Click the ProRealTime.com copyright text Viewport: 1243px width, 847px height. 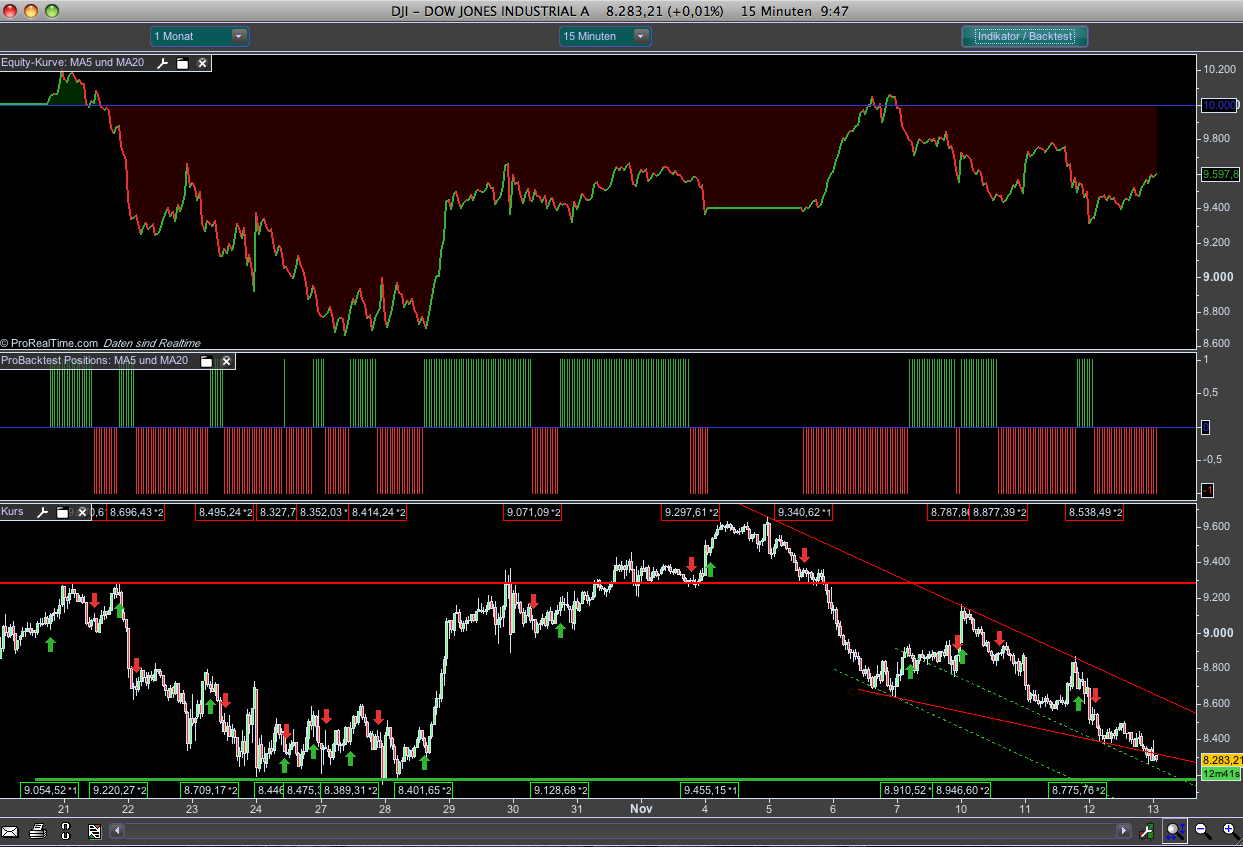point(49,343)
